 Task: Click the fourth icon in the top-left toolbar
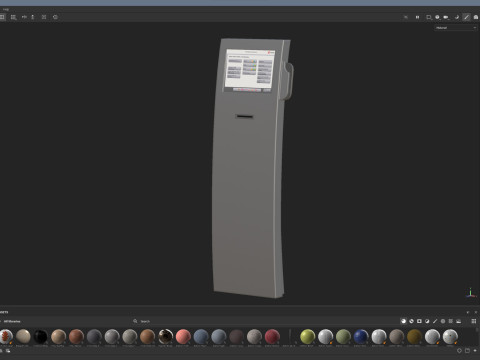point(33,17)
